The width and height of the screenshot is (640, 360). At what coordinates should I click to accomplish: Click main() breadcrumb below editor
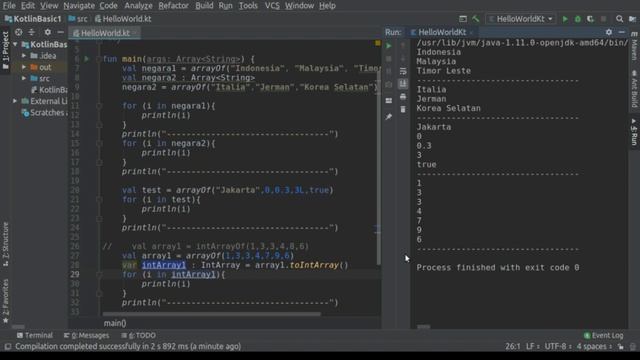(115, 323)
